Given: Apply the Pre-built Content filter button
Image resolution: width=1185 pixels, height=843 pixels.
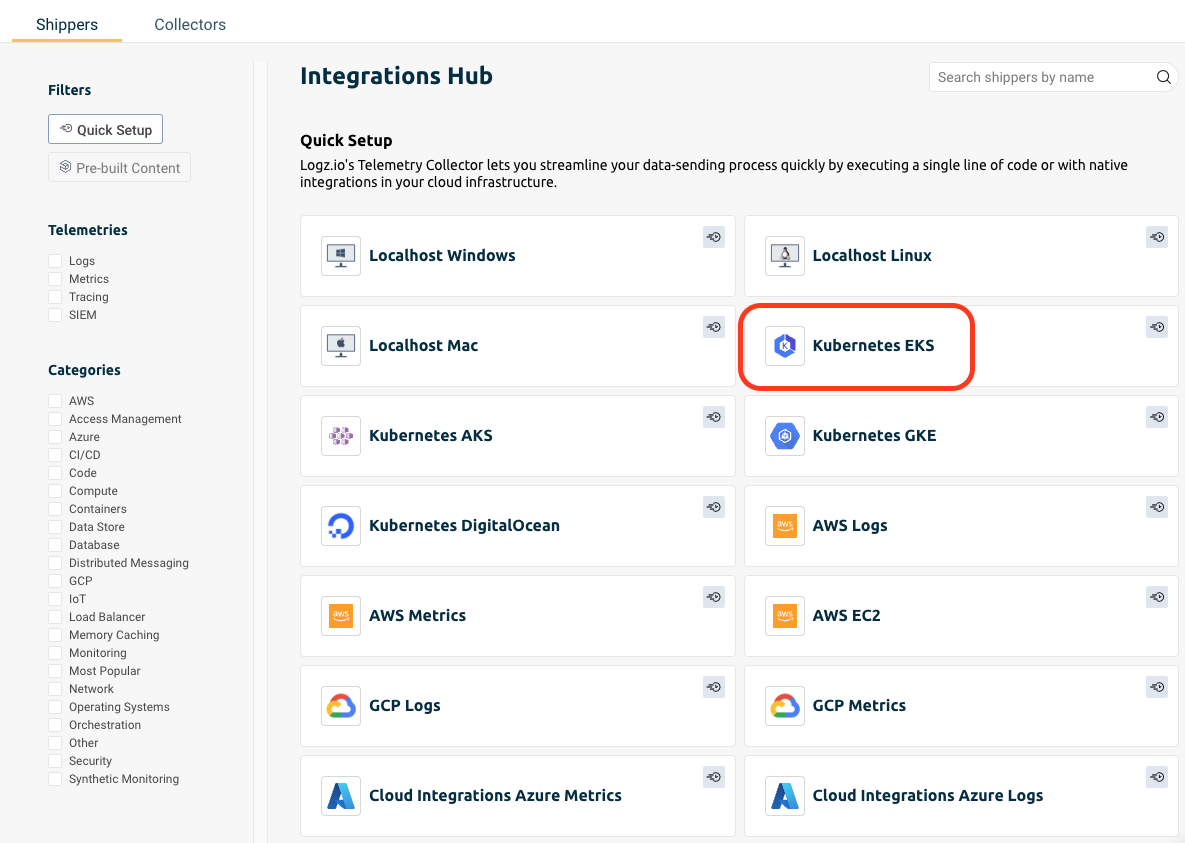Looking at the screenshot, I should [x=119, y=167].
